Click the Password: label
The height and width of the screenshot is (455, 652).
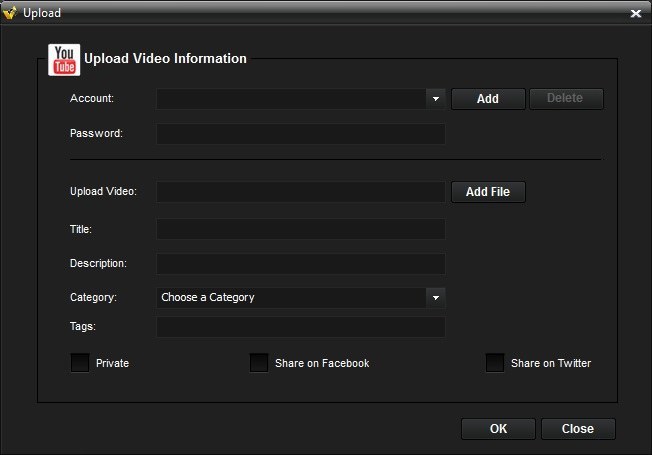coord(96,133)
